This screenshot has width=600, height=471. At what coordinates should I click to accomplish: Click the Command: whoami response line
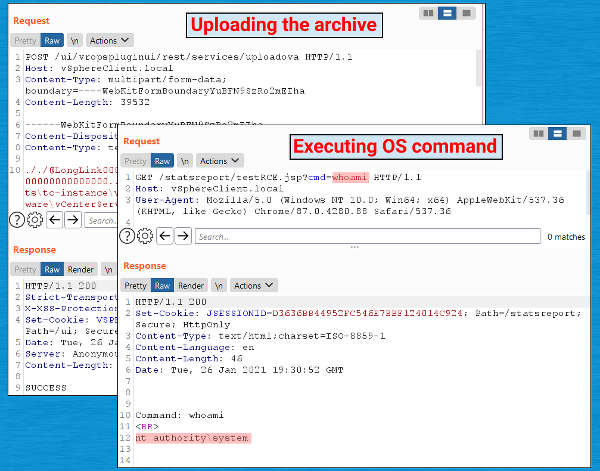pyautogui.click(x=179, y=415)
